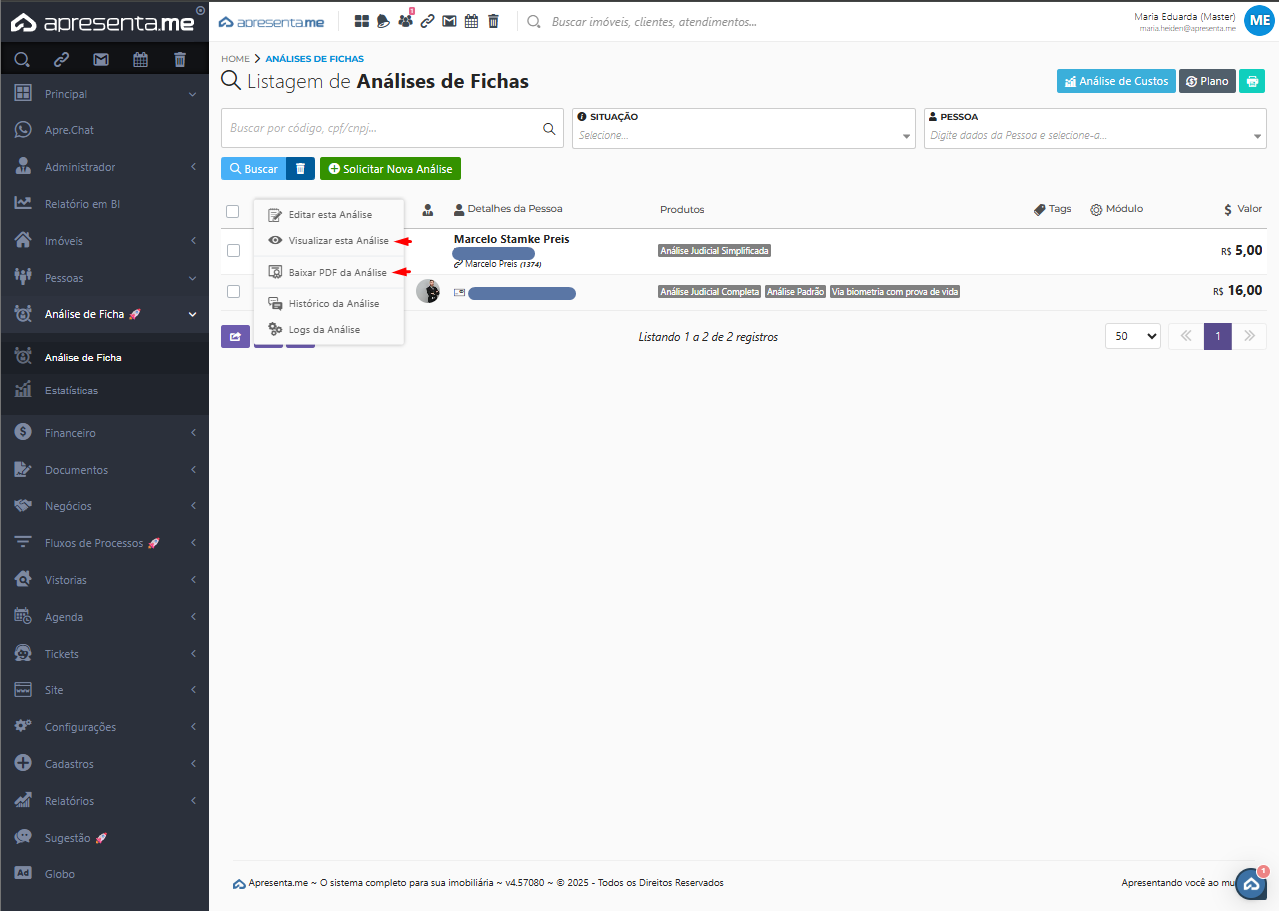Screen dimensions: 1279x911
Task: Open the 50 records per page dropdown
Action: tap(1132, 337)
